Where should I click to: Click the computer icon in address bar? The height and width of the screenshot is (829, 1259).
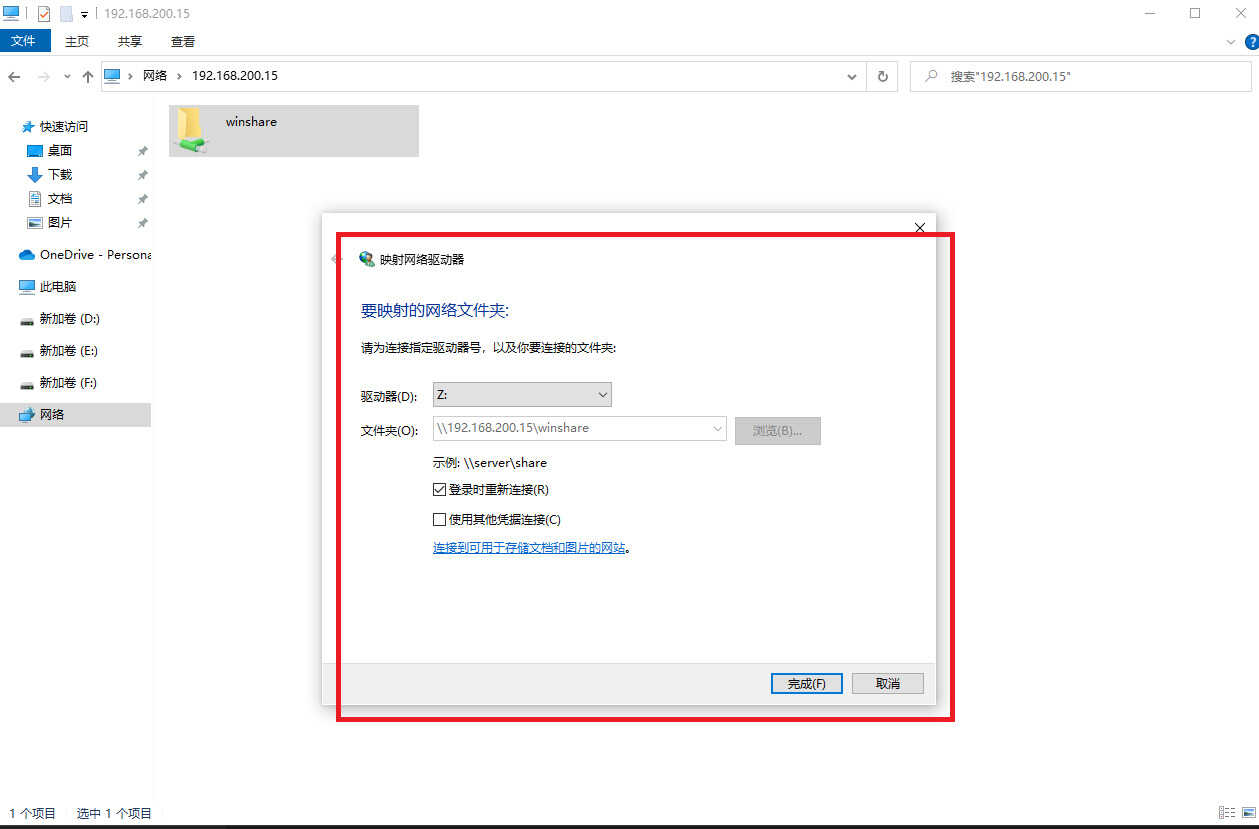[112, 76]
